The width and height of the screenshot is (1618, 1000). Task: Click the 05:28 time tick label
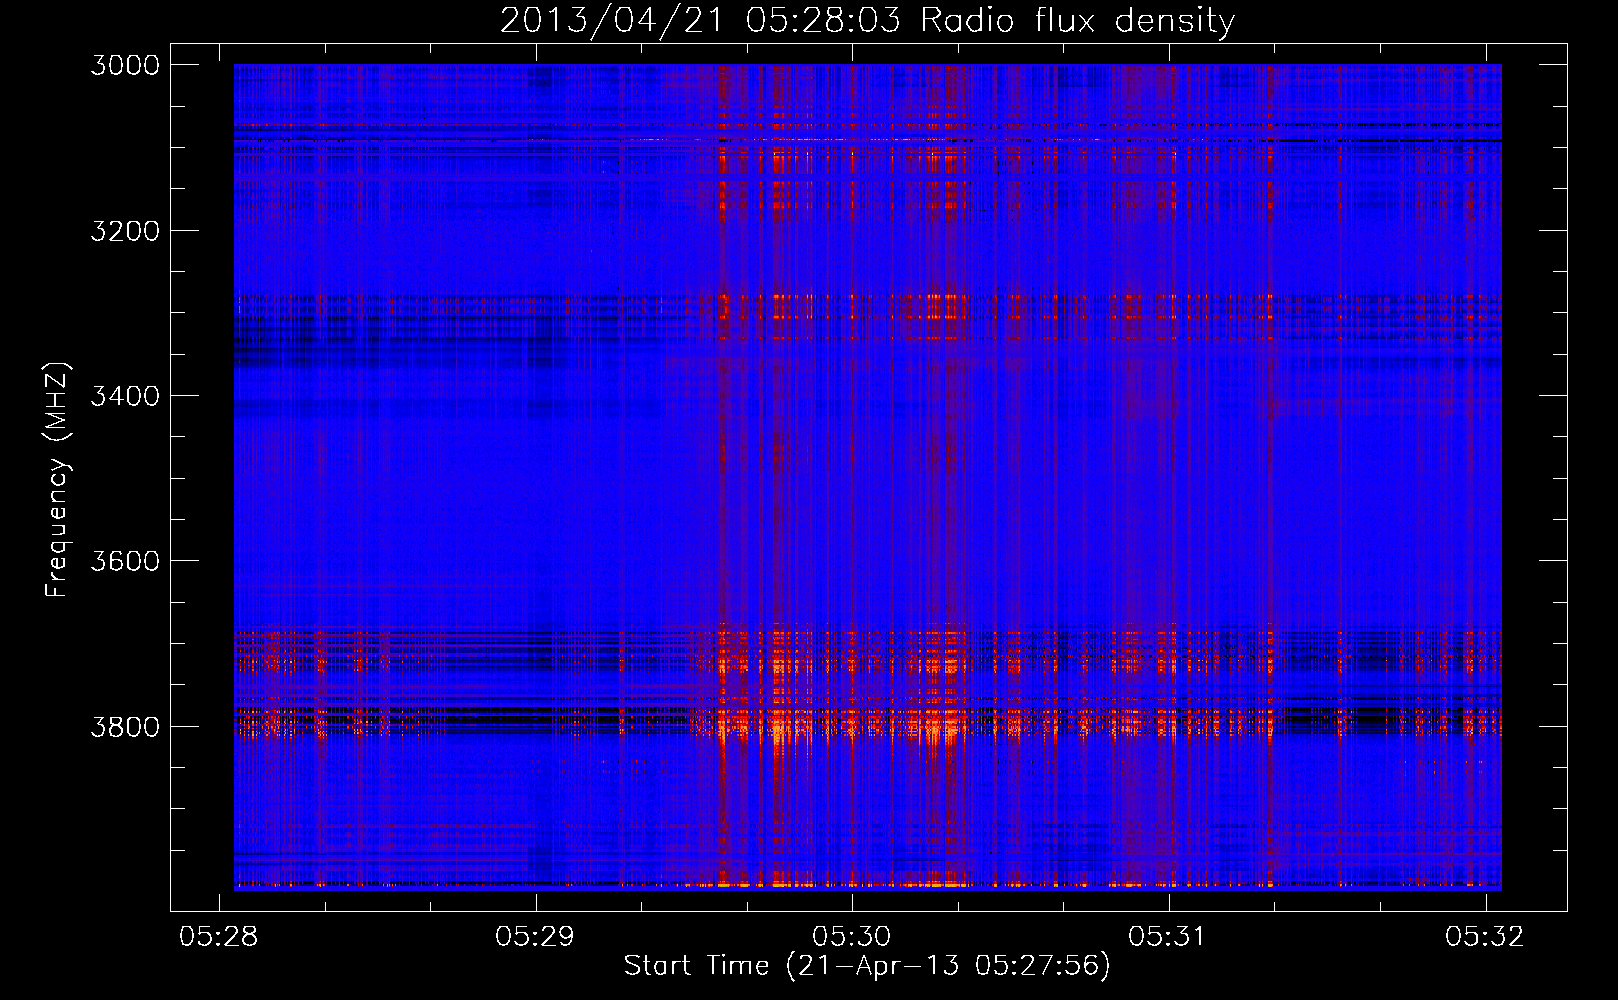pos(218,936)
